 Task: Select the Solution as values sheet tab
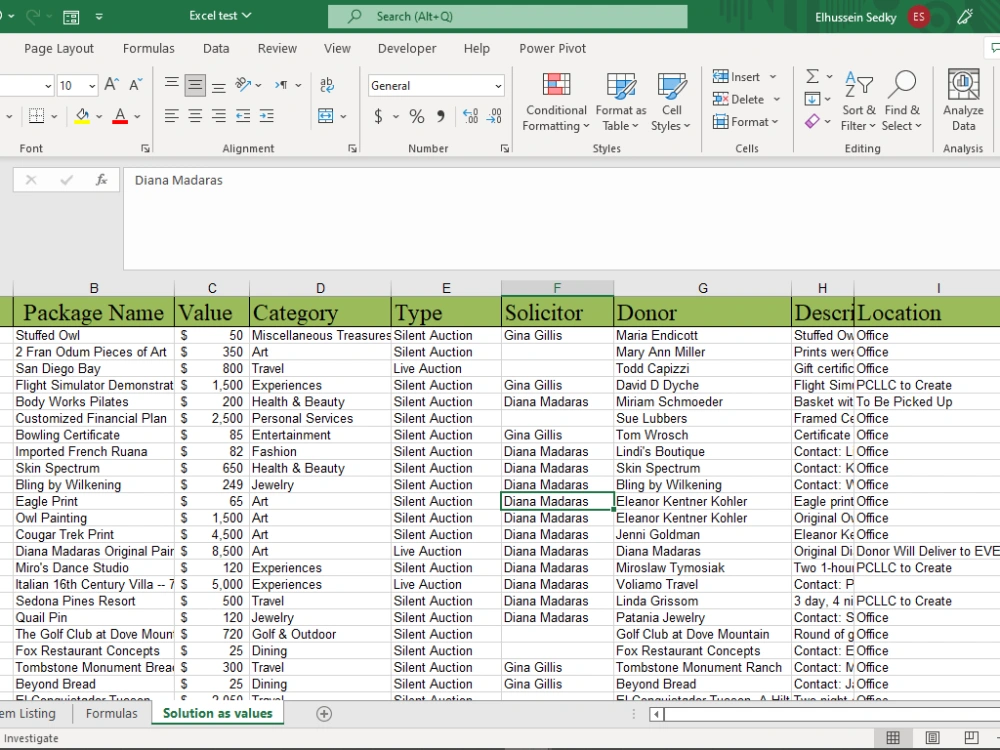(x=217, y=713)
